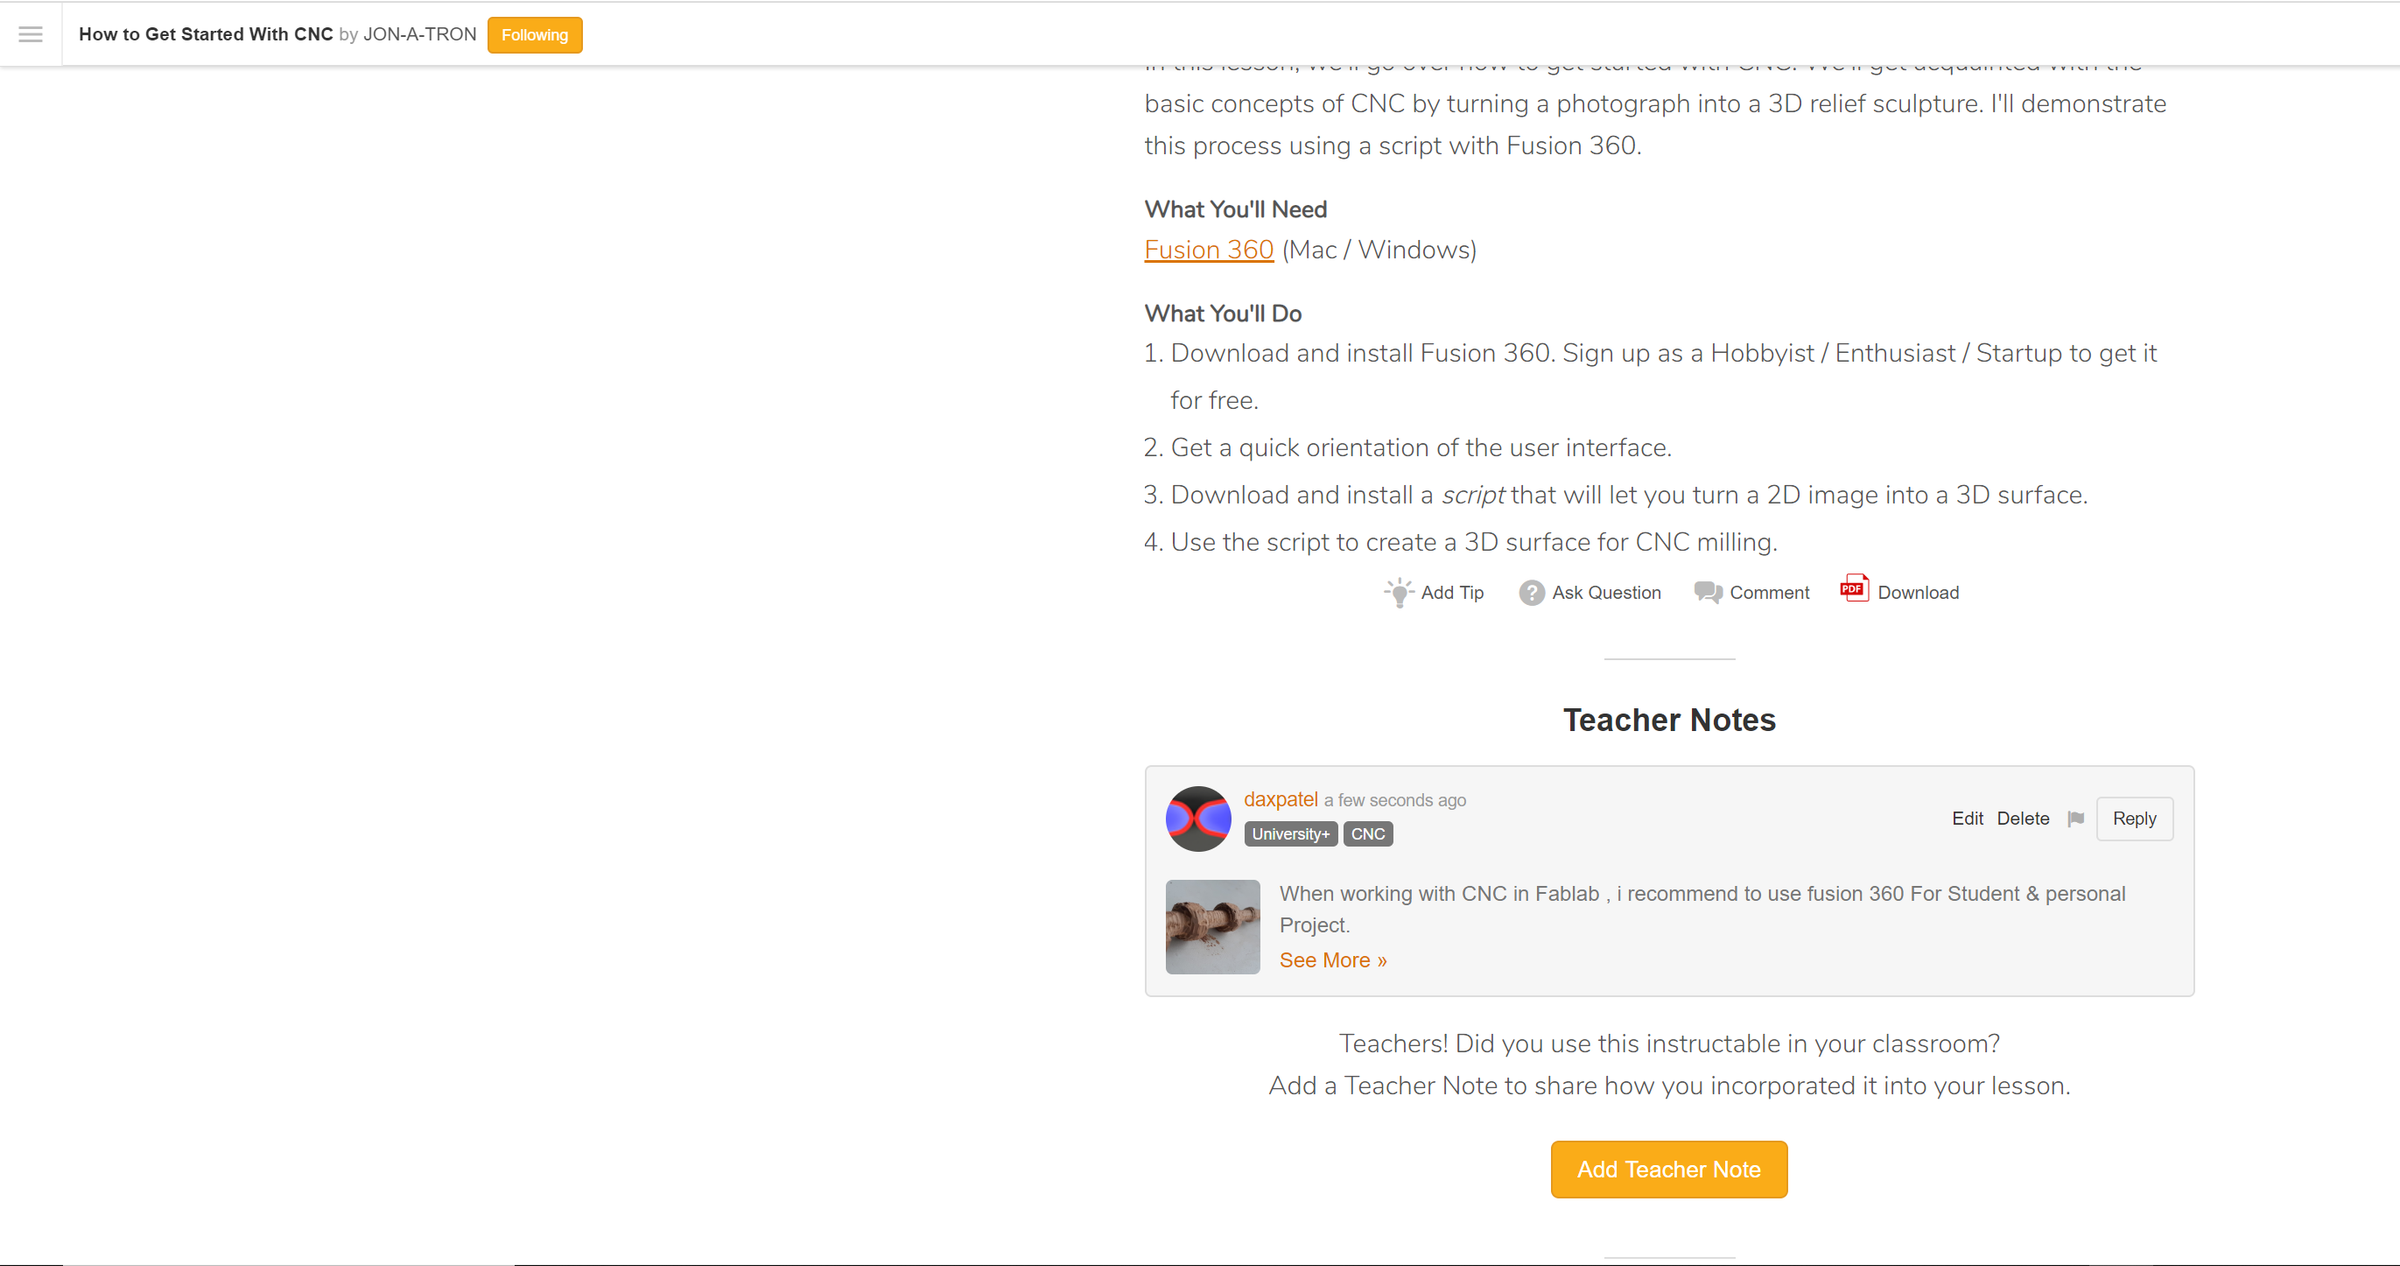The width and height of the screenshot is (2400, 1266).
Task: Click the Comment speech bubble icon
Action: (1708, 592)
